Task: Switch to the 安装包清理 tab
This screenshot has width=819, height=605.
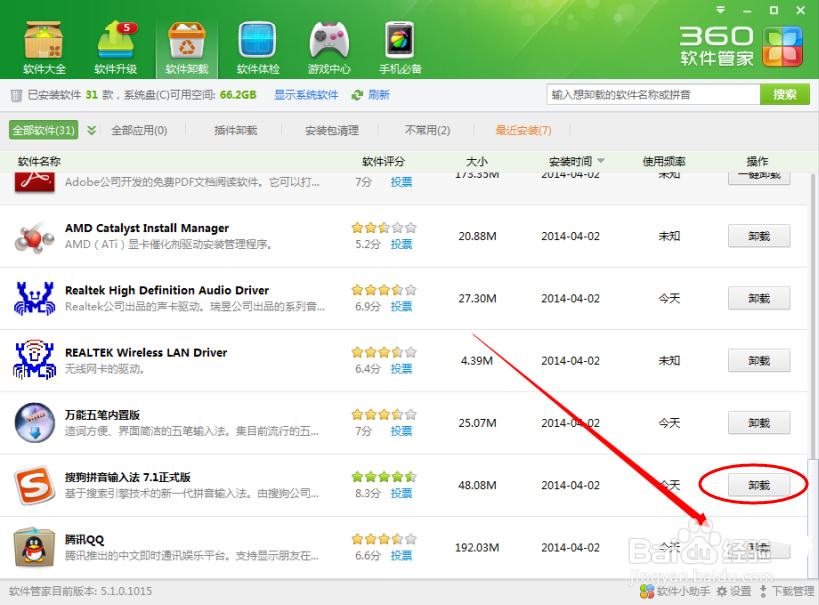Action: [x=332, y=130]
